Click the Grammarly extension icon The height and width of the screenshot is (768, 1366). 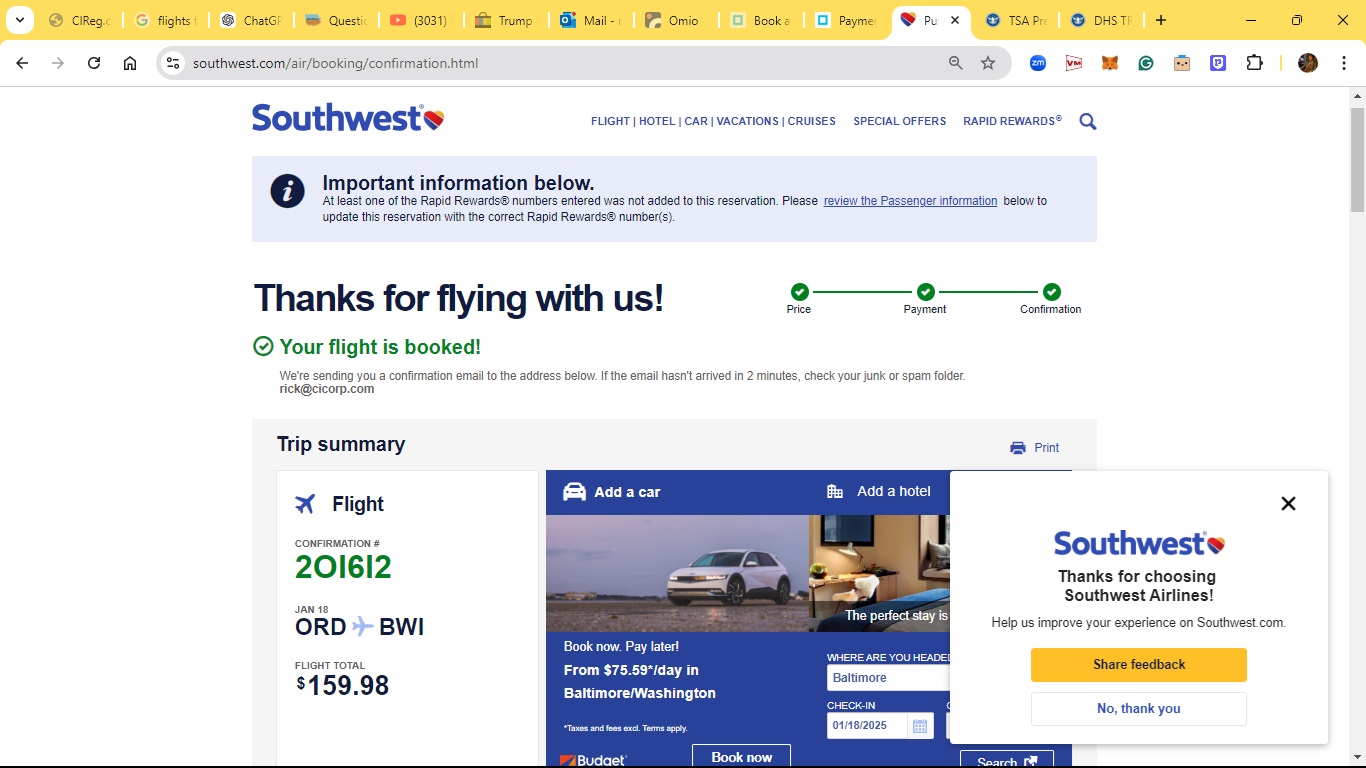point(1146,63)
